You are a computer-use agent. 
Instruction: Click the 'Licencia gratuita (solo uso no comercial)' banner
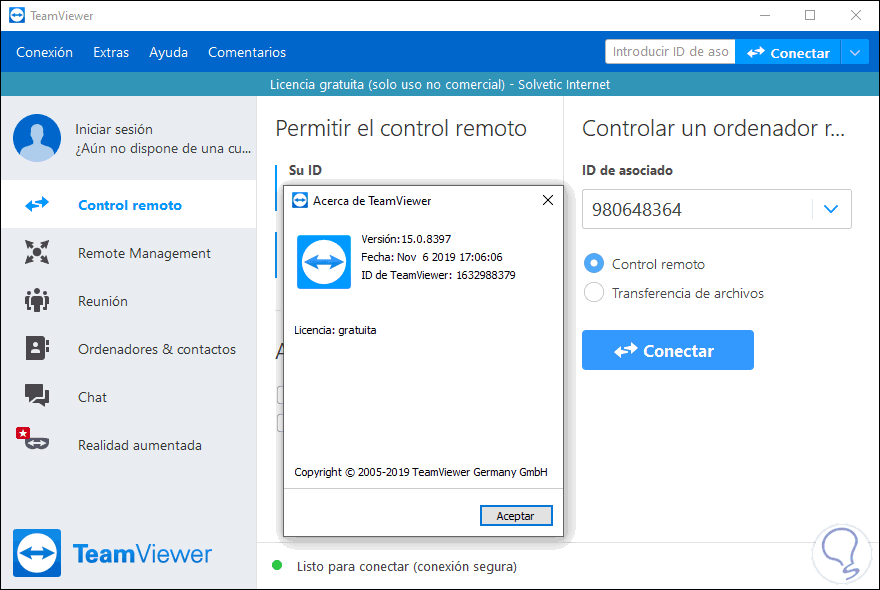coord(439,84)
